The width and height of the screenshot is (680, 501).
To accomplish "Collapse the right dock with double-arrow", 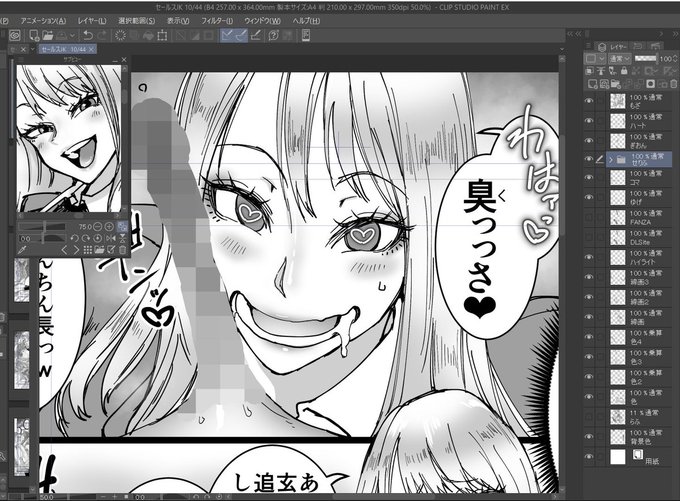I will pos(676,34).
